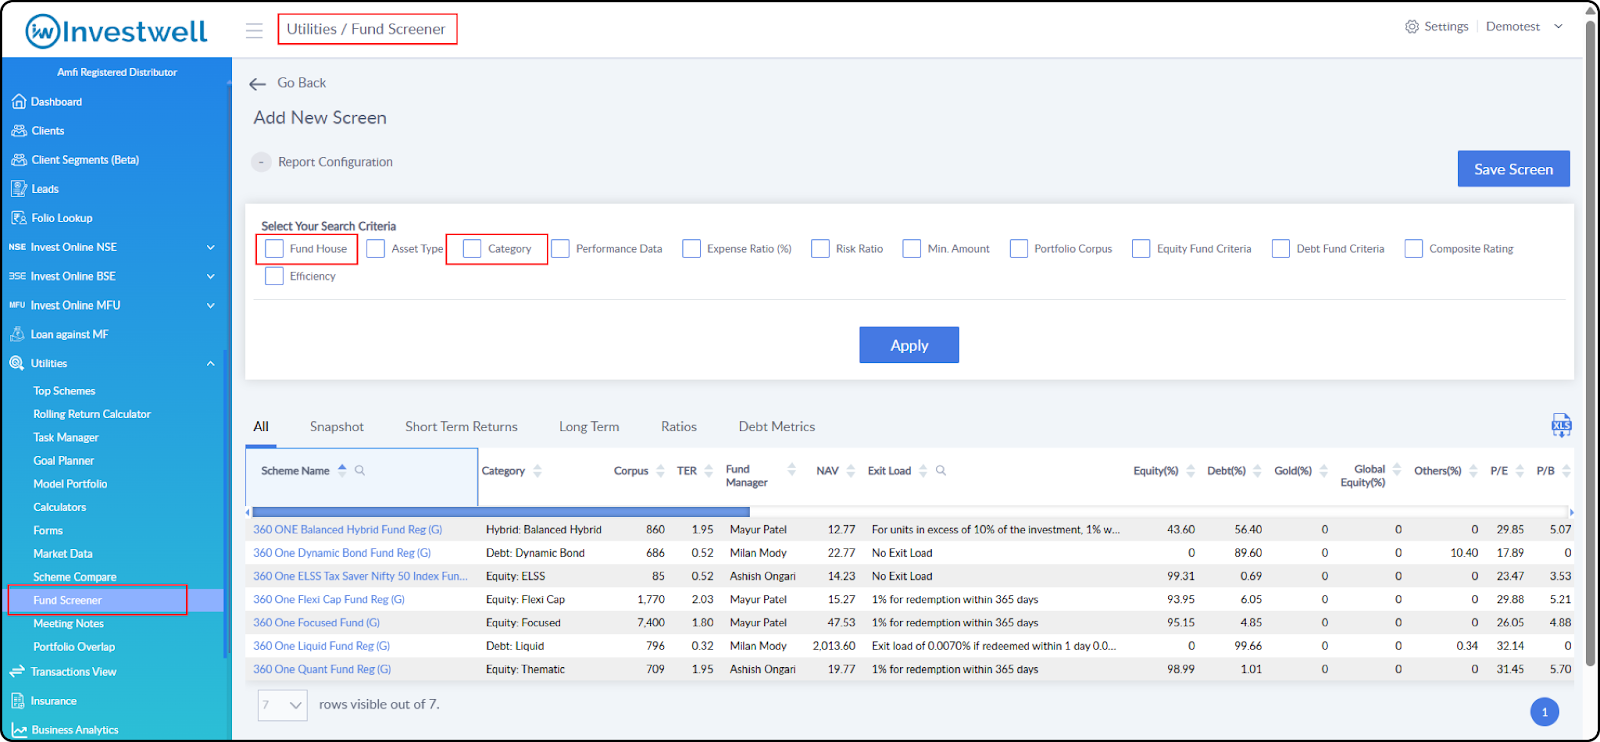Image resolution: width=1600 pixels, height=742 pixels.
Task: Expand Invest Online NSE menu
Action: coord(211,247)
